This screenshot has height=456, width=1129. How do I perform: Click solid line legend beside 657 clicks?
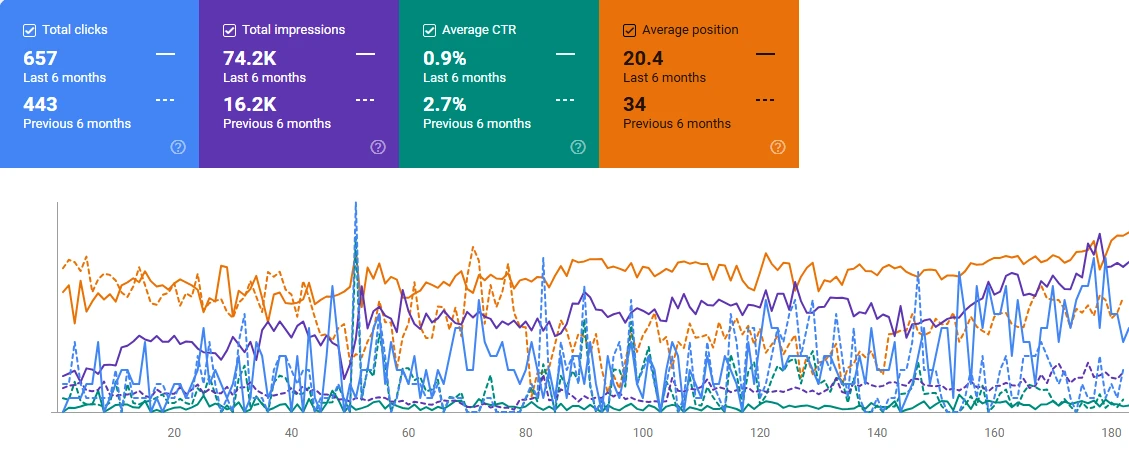pos(165,54)
